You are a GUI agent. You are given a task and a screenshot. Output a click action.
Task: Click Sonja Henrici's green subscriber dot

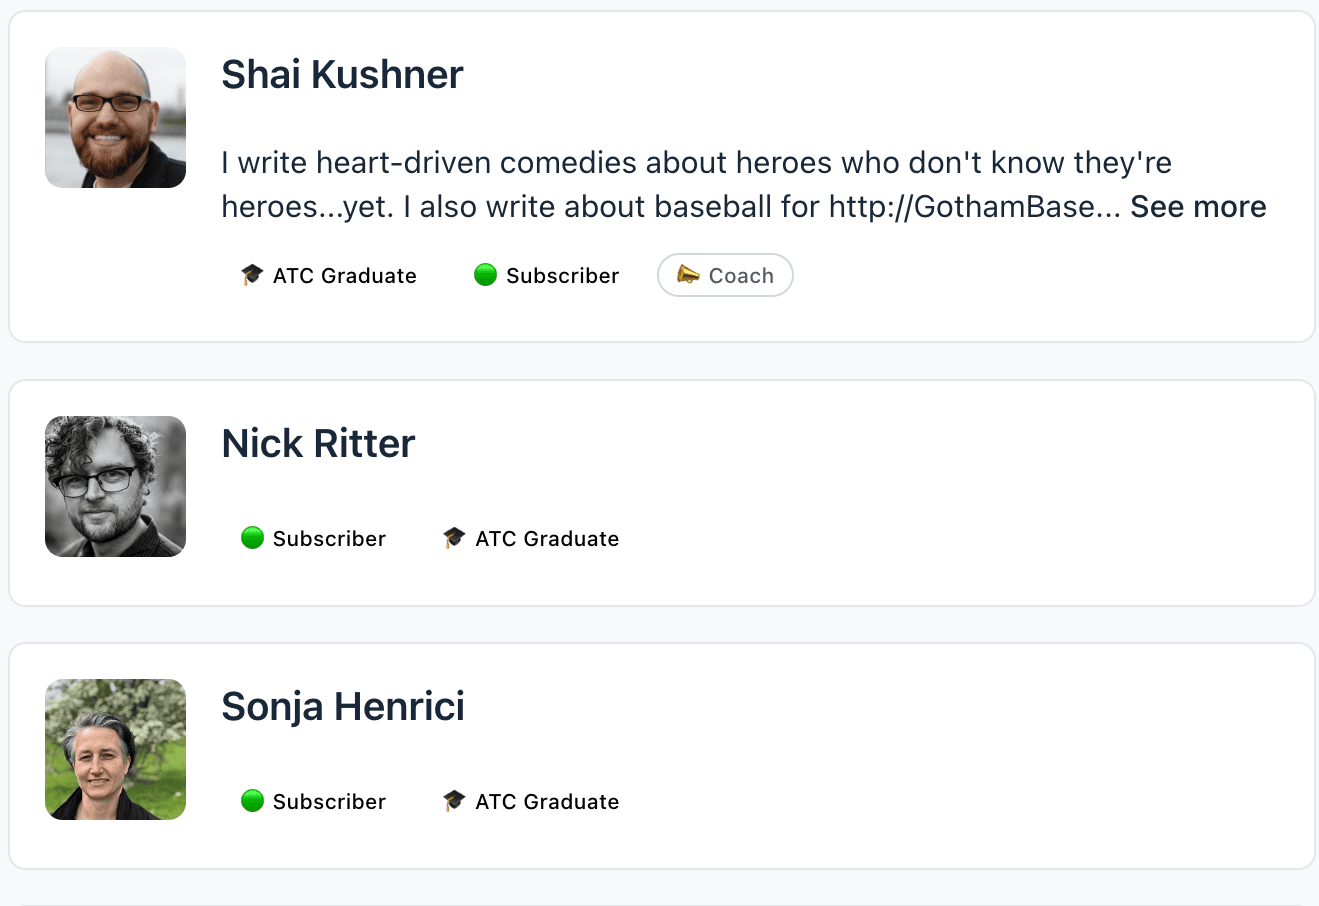click(252, 801)
